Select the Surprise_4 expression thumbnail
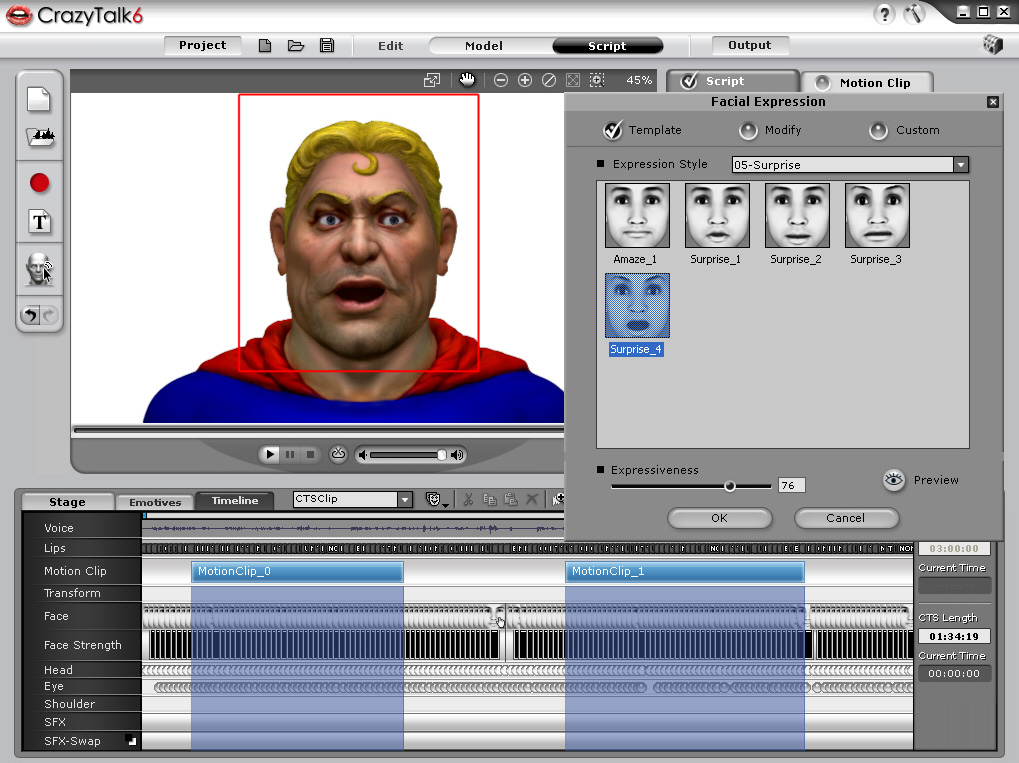Screen dimensions: 1019x763 point(637,305)
